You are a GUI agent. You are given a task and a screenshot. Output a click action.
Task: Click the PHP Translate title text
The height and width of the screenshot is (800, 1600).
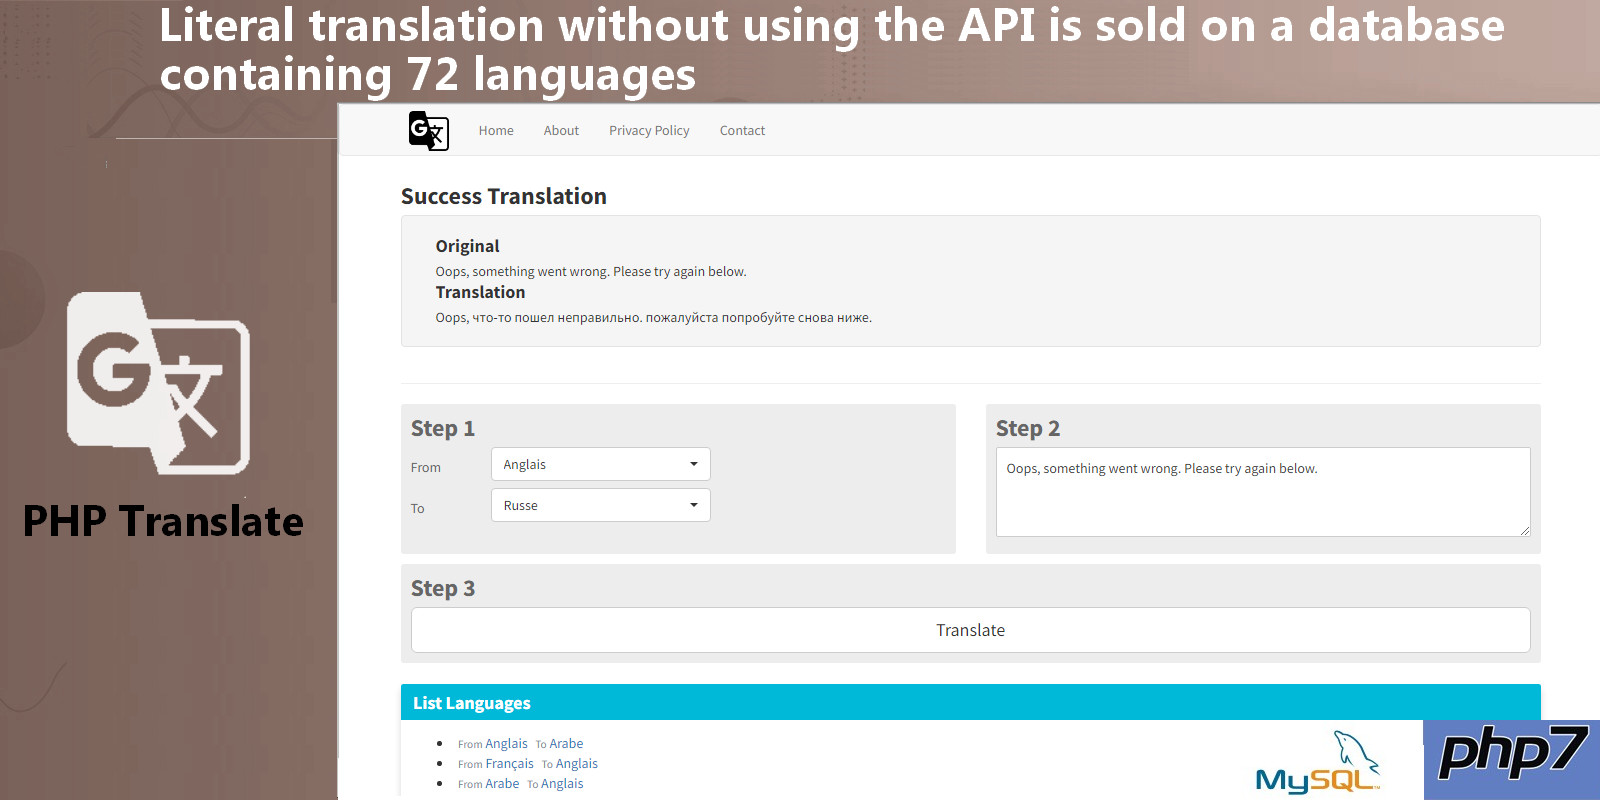163,522
